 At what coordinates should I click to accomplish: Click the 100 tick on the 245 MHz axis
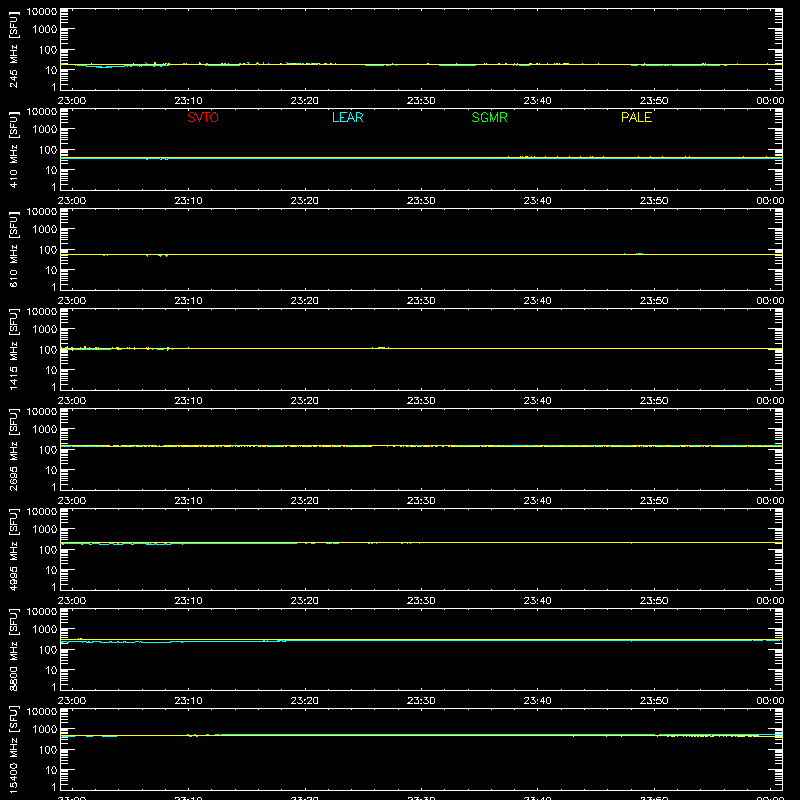click(48, 50)
